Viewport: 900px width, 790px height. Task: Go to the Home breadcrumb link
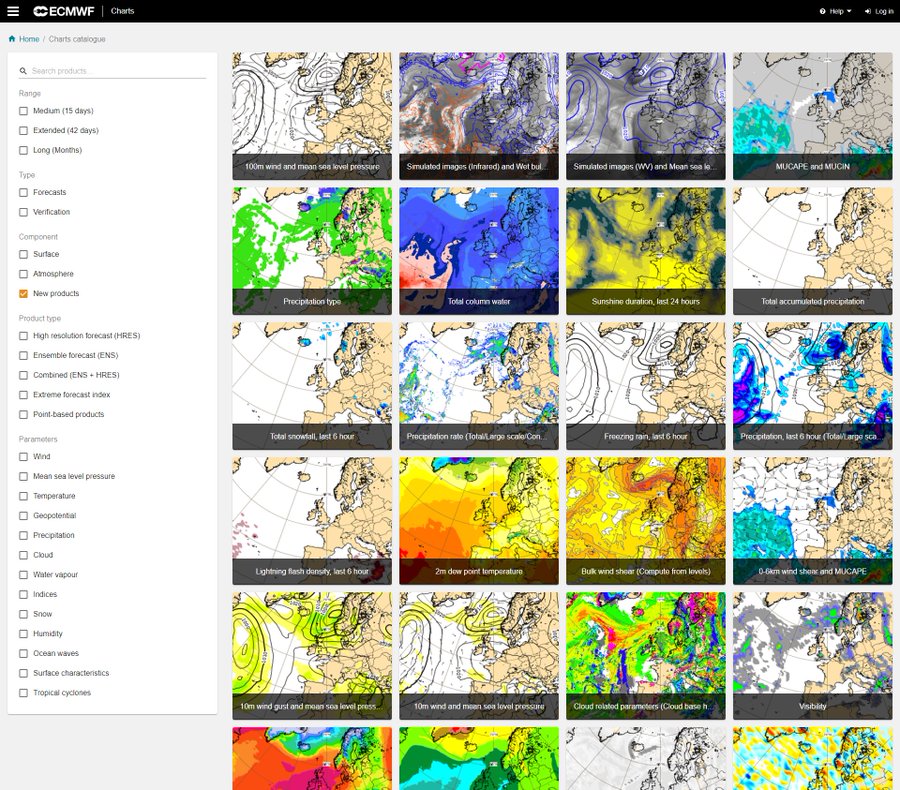pyautogui.click(x=29, y=39)
